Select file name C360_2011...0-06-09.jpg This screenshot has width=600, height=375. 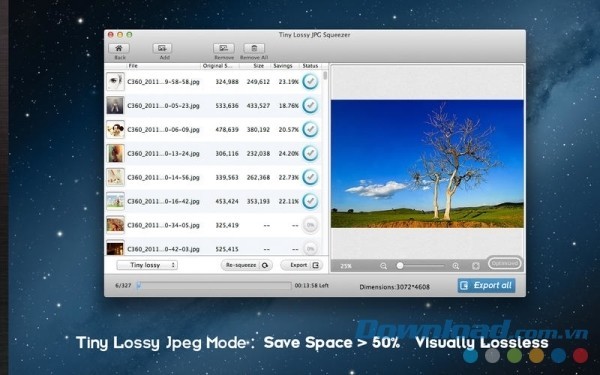[163, 130]
